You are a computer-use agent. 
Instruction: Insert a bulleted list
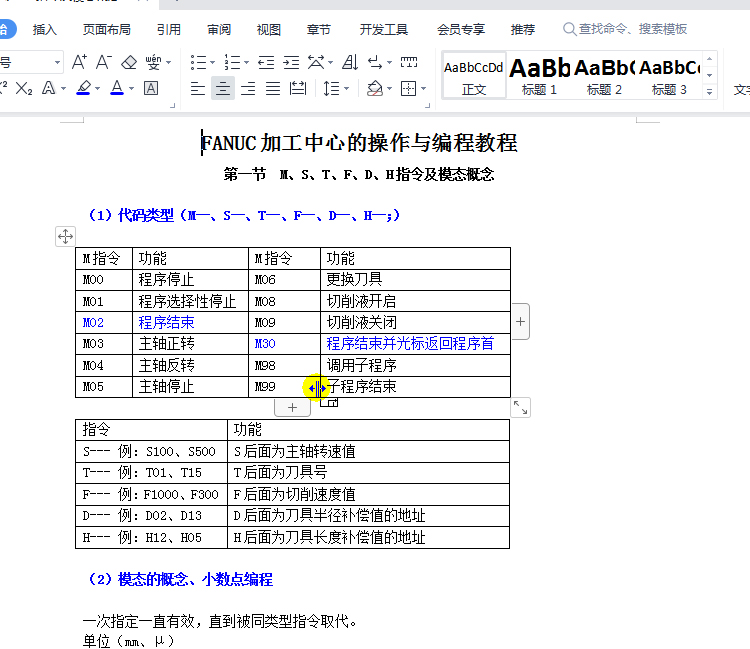[198, 62]
